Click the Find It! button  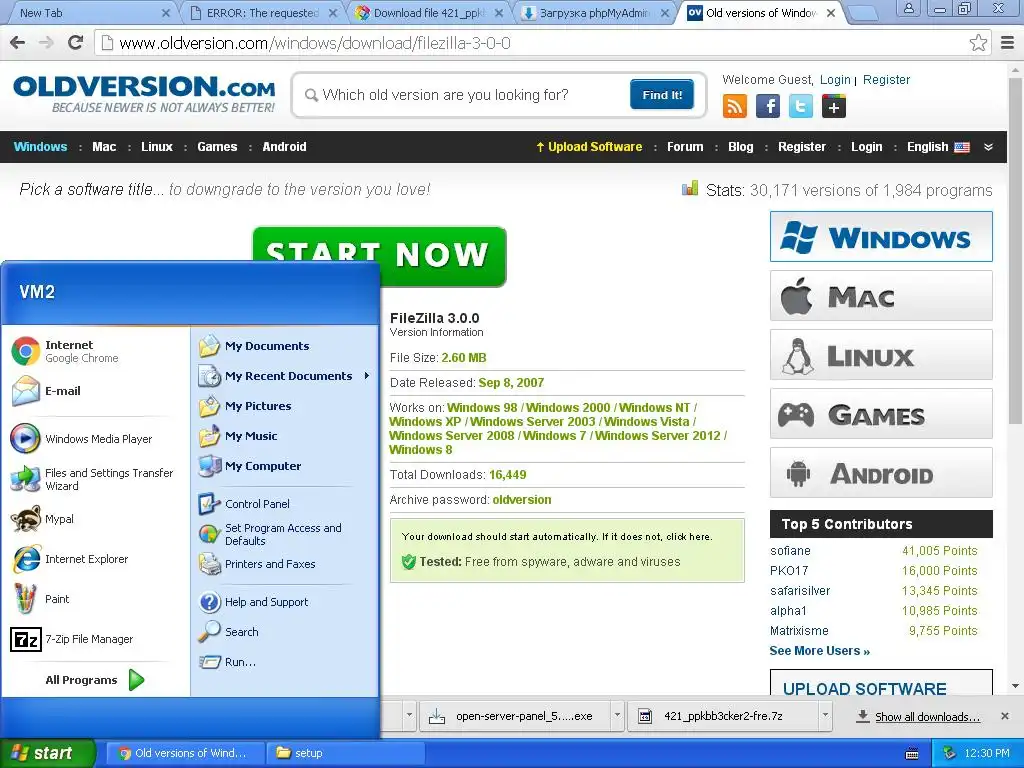click(x=662, y=95)
